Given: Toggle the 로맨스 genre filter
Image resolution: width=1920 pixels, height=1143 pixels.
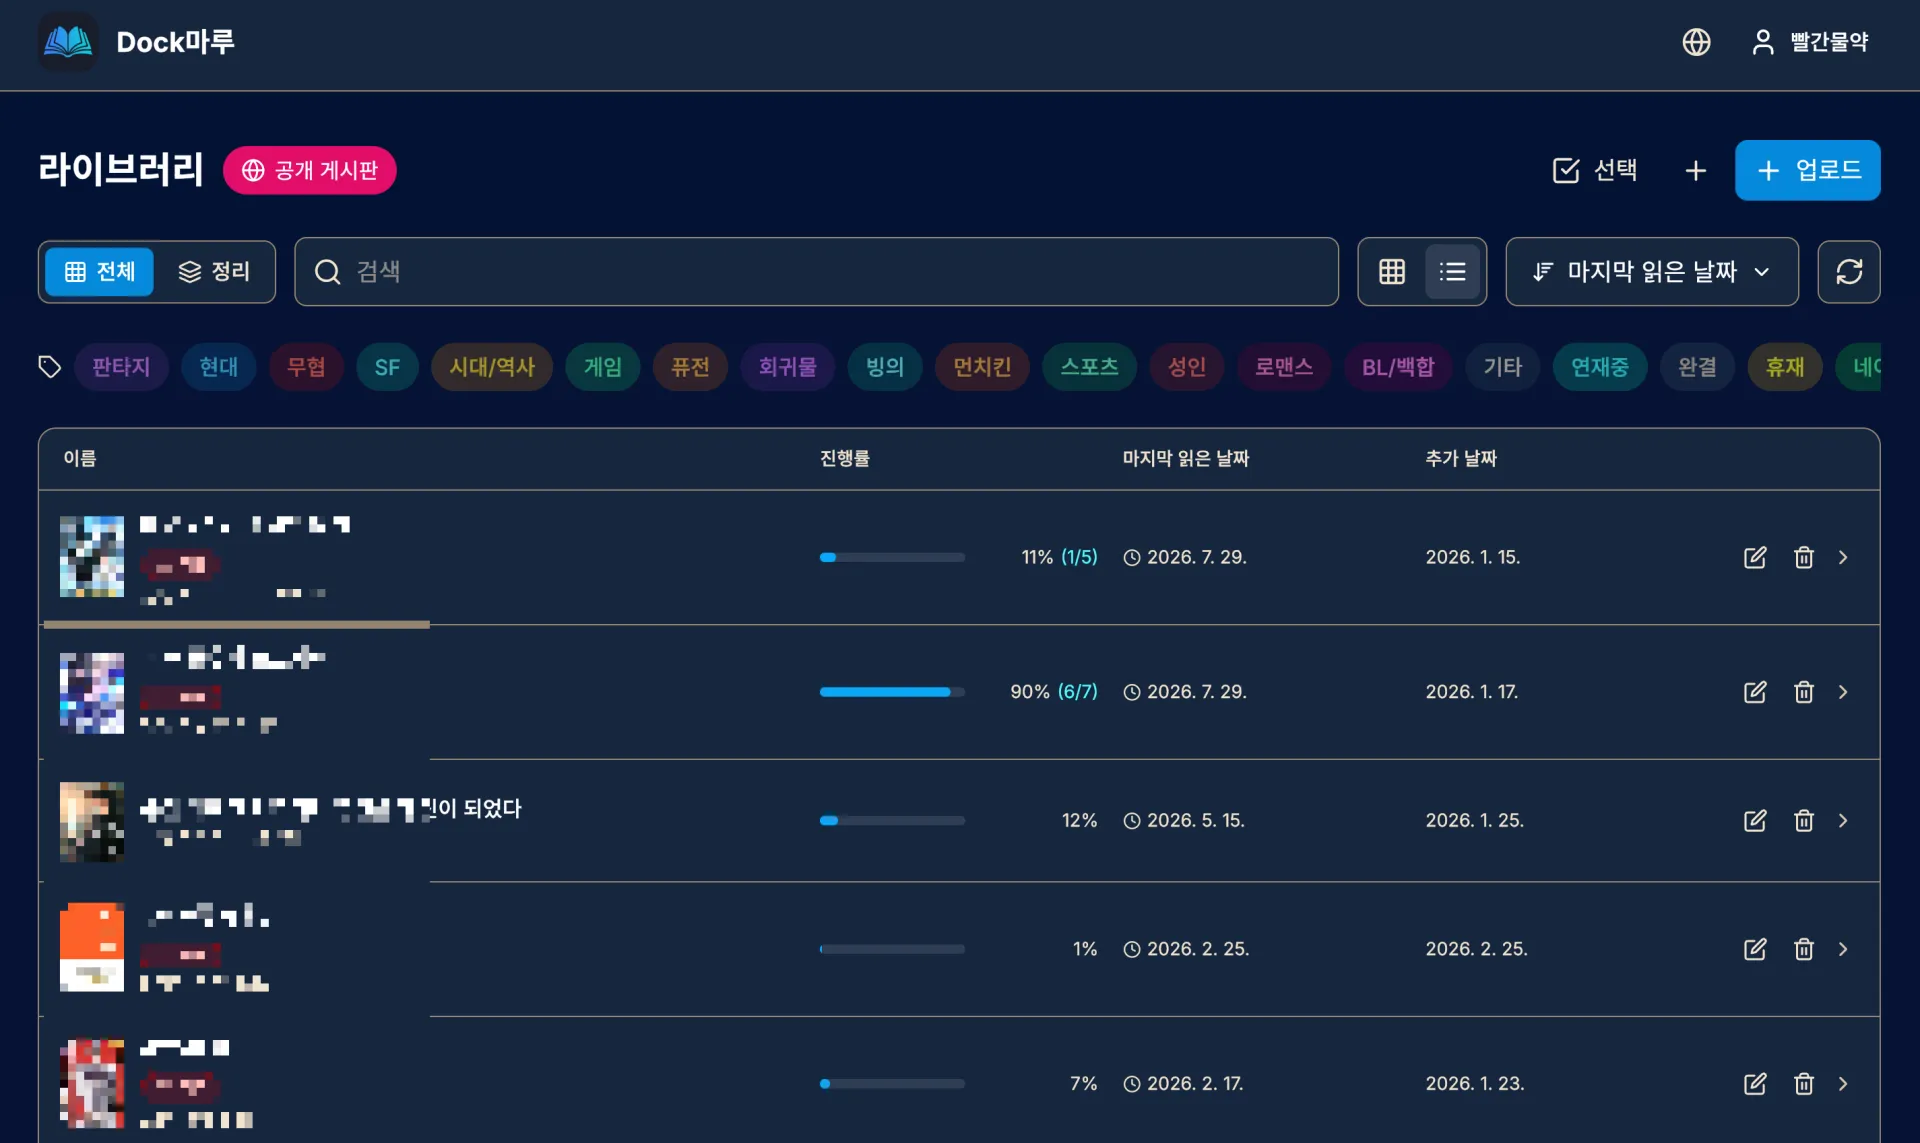Looking at the screenshot, I should point(1284,367).
